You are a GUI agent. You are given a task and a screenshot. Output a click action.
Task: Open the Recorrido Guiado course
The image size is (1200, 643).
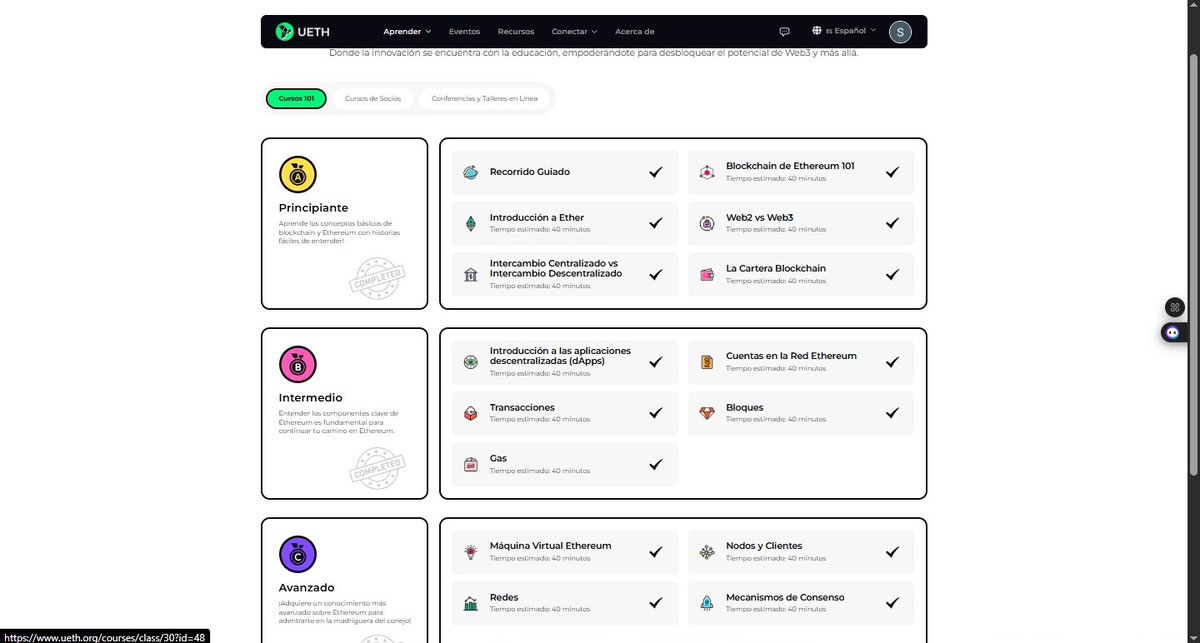pos(565,172)
